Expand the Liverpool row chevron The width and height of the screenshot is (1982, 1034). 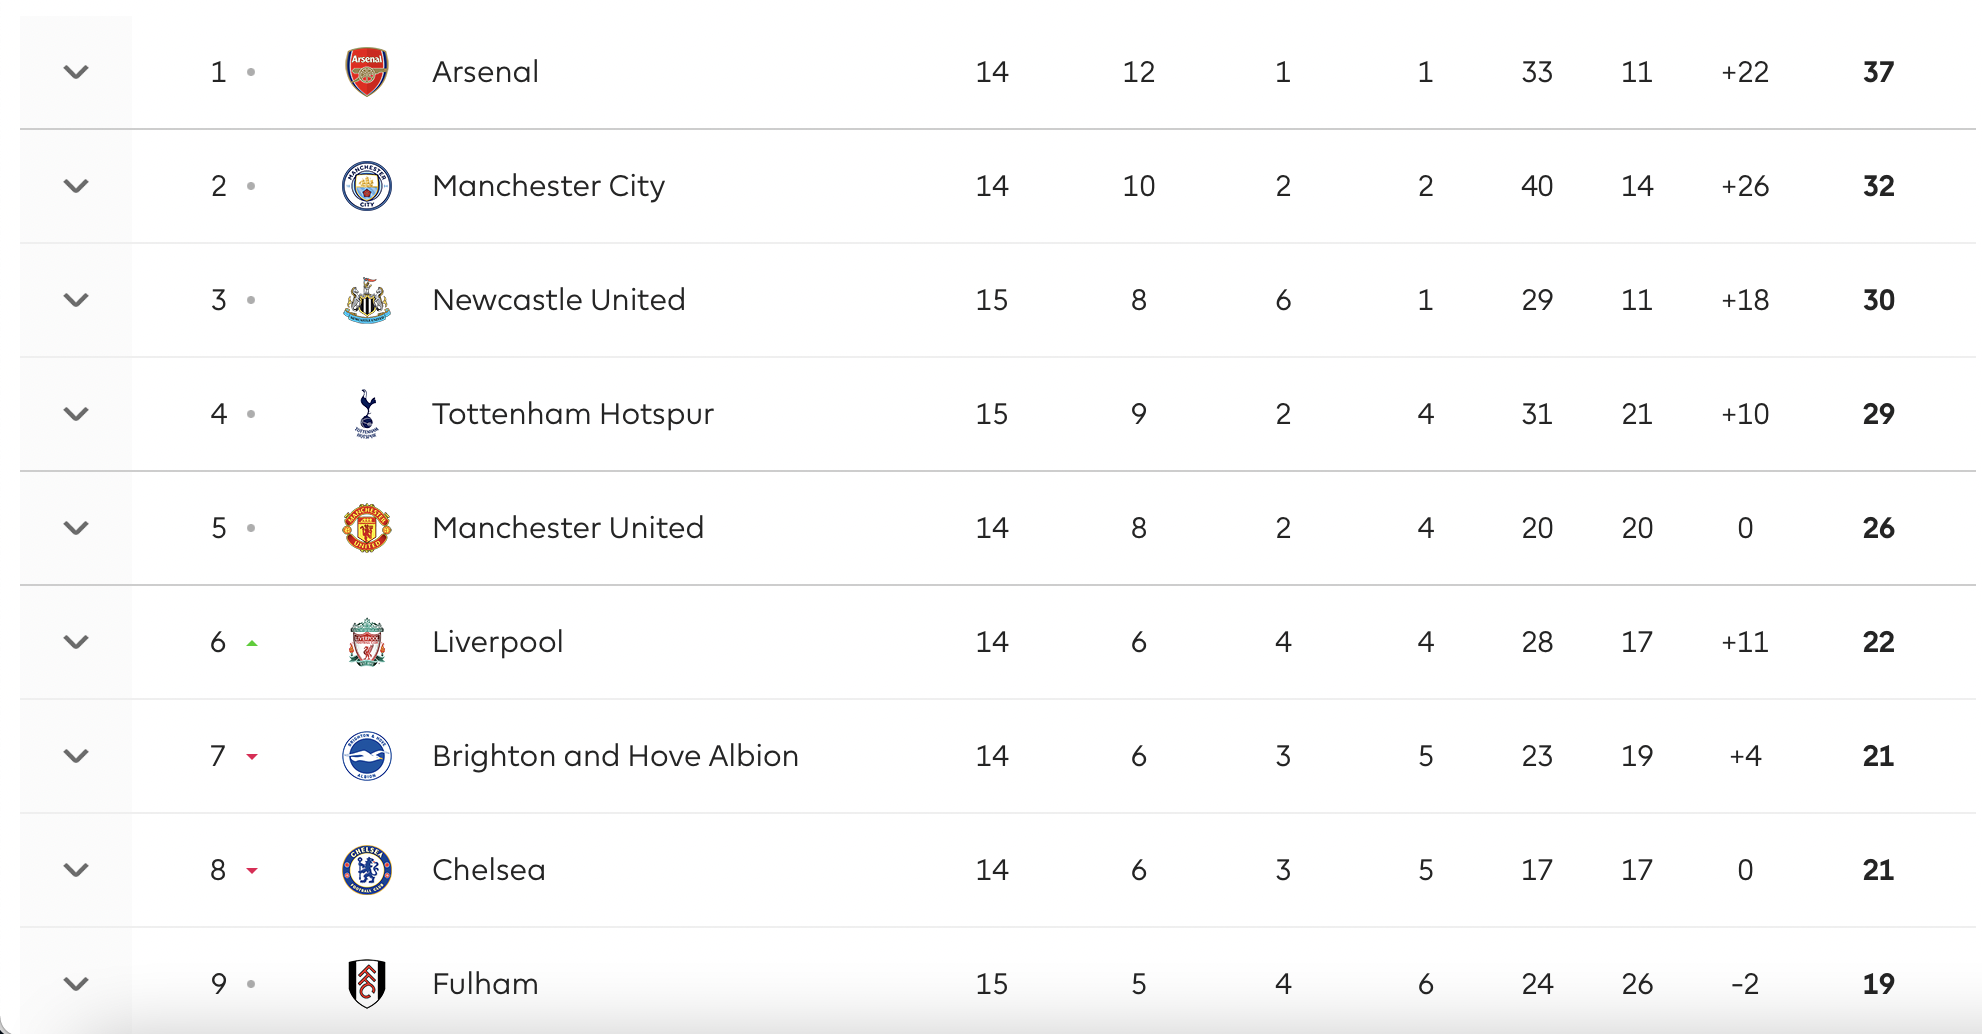(76, 642)
